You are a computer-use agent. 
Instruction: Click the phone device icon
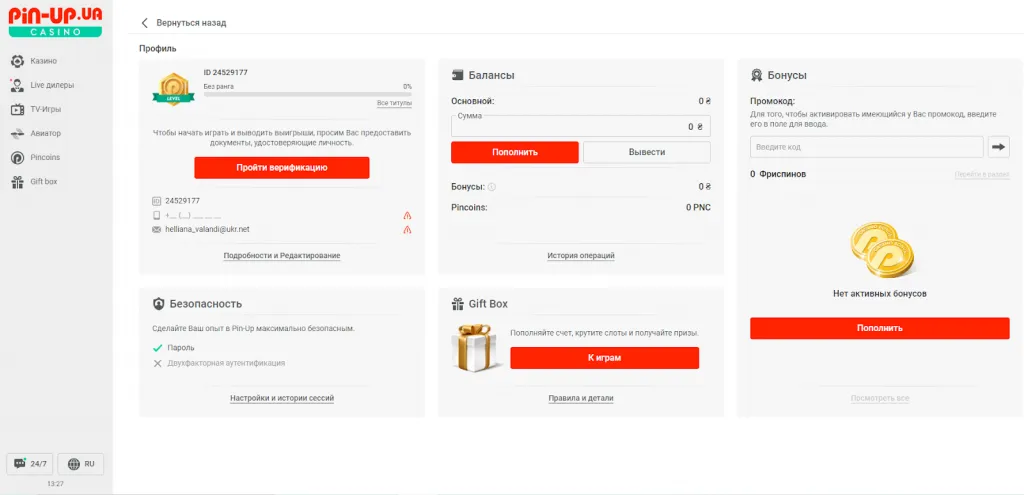tap(156, 216)
